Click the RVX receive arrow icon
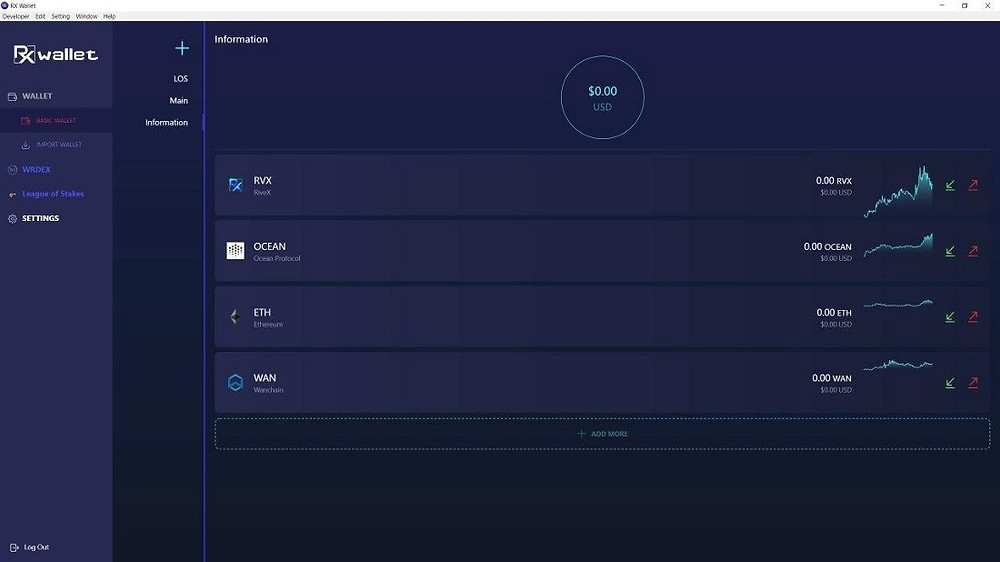Image resolution: width=1000 pixels, height=562 pixels. 950,186
